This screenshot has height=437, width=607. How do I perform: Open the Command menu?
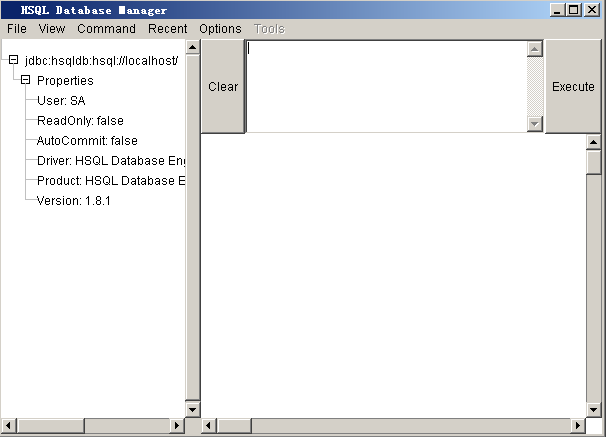click(x=106, y=29)
